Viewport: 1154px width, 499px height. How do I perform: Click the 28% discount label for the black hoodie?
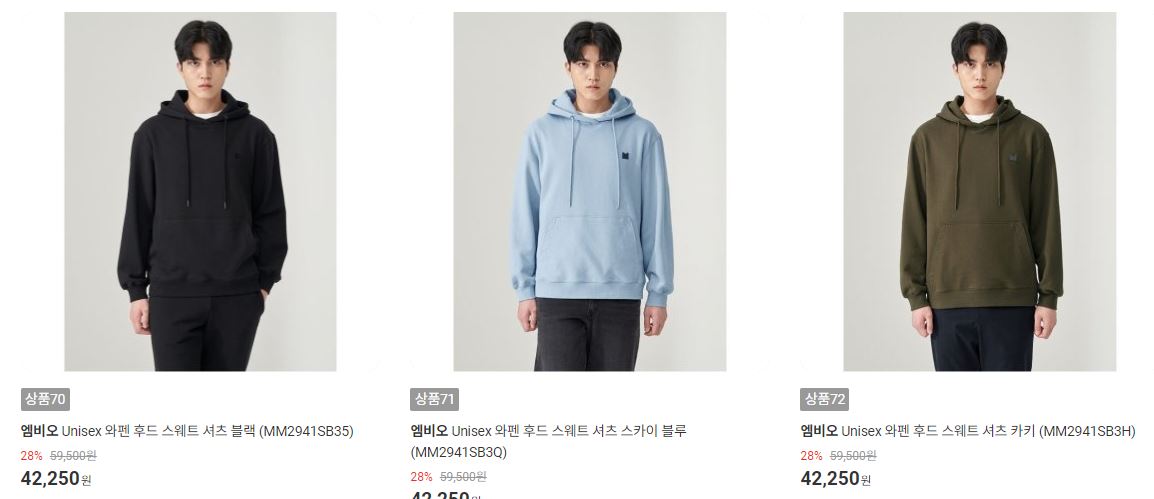pyautogui.click(x=32, y=456)
